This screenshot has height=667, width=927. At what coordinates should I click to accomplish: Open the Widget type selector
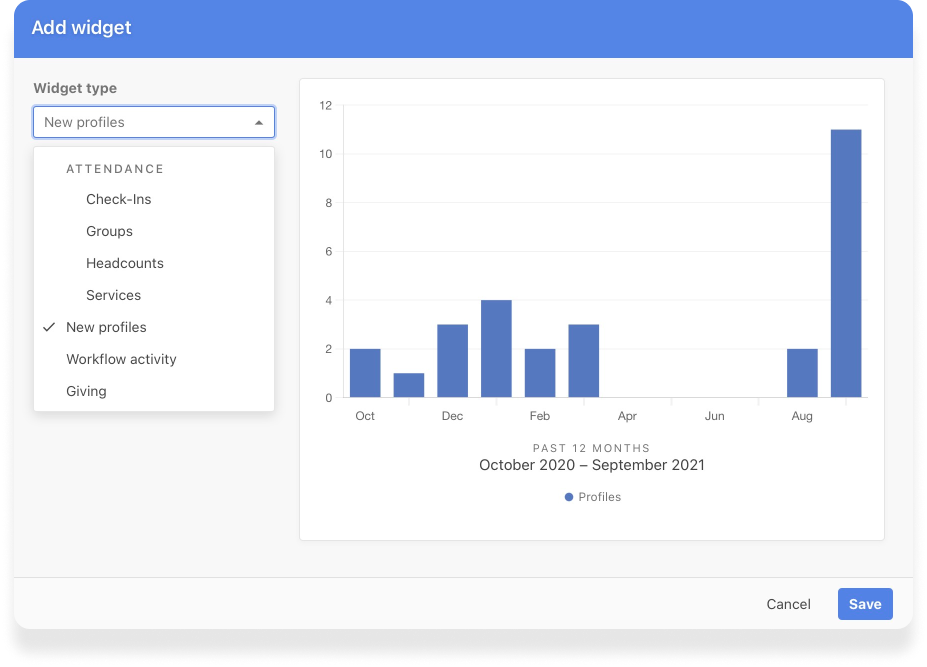pyautogui.click(x=153, y=121)
